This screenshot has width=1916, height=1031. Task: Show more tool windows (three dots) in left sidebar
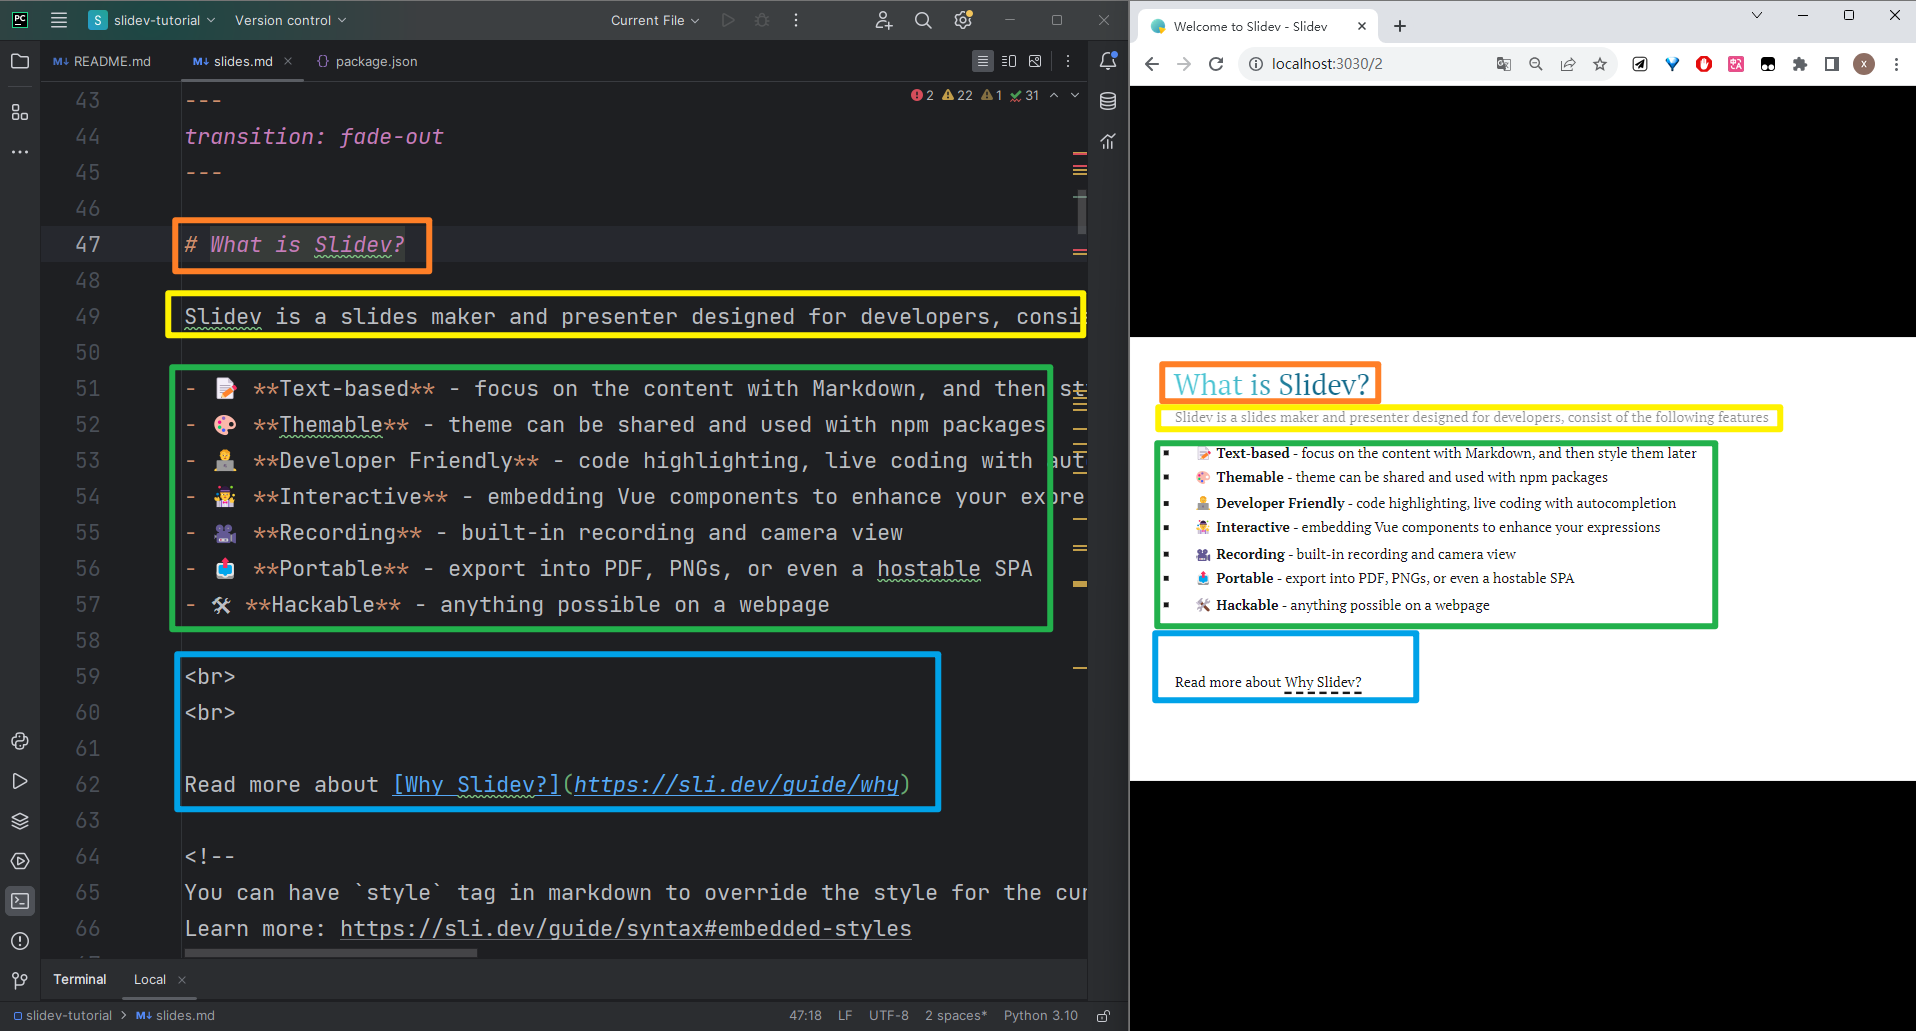click(20, 152)
